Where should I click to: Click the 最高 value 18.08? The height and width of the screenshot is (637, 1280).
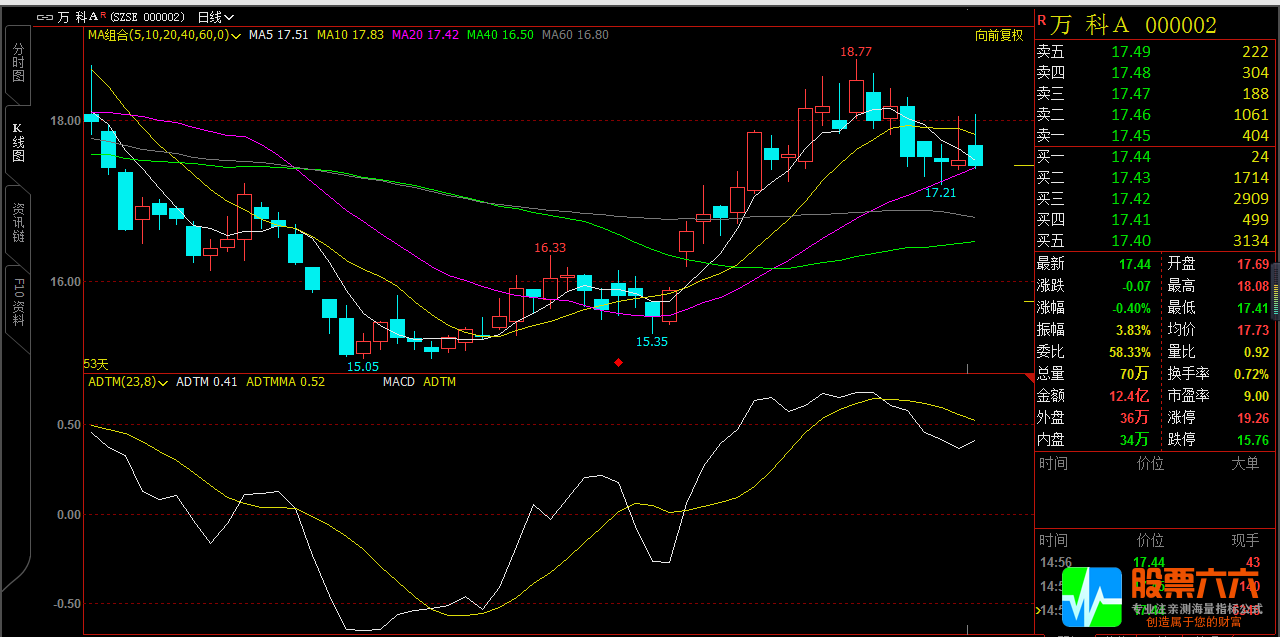(1253, 286)
